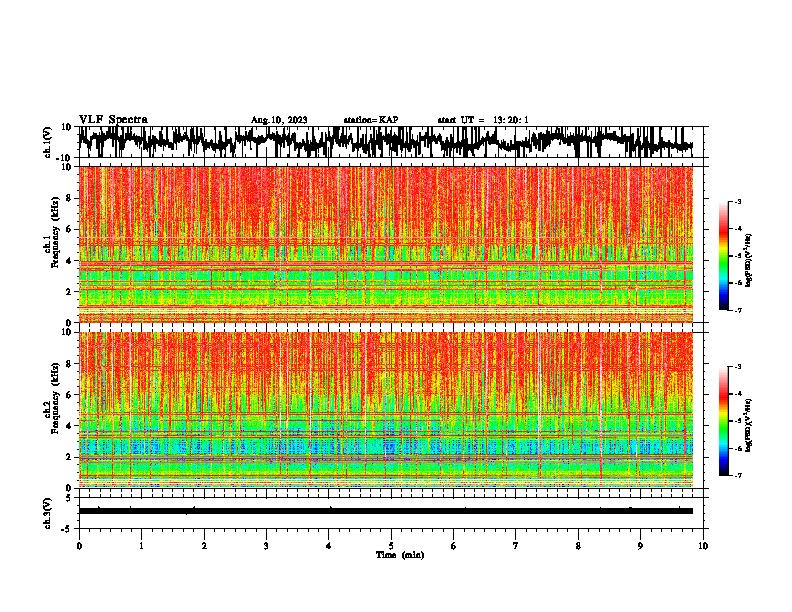Image resolution: width=792 pixels, height=612 pixels.
Task: Click the 'station=KAP' label
Action: (371, 120)
